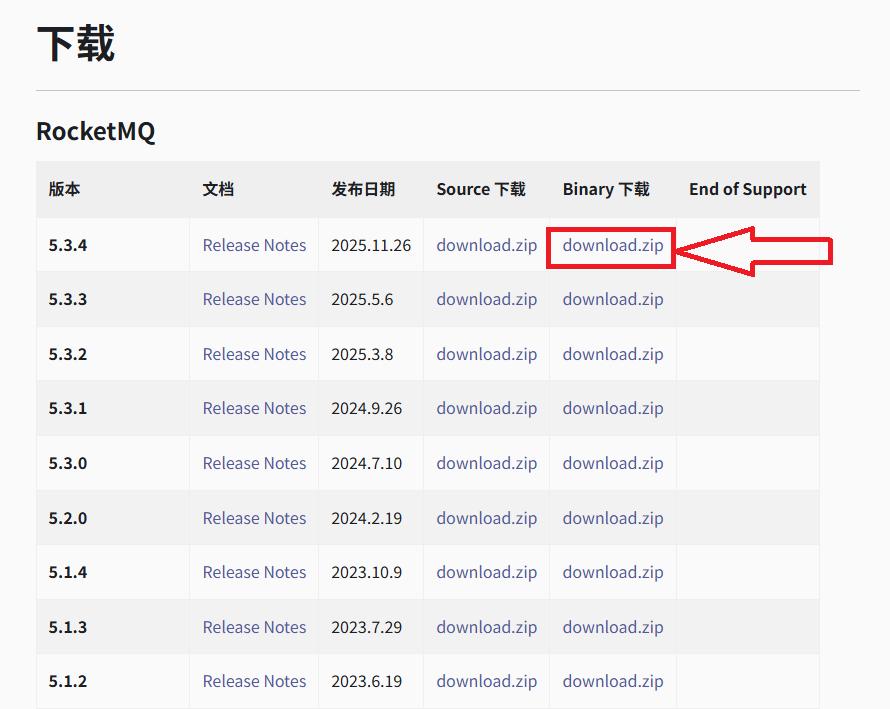Download the 5.1.2 binary zip
The width and height of the screenshot is (890, 709).
(x=612, y=682)
